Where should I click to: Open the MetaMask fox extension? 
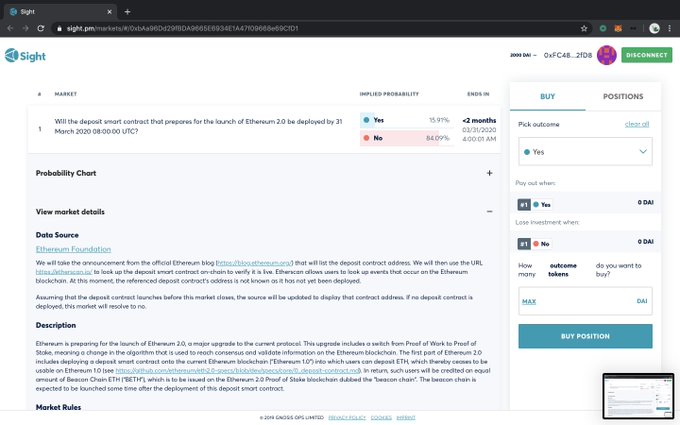[x=618, y=28]
